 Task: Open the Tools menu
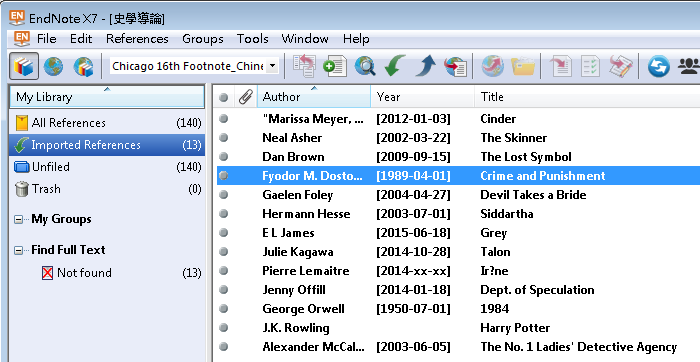pos(252,39)
